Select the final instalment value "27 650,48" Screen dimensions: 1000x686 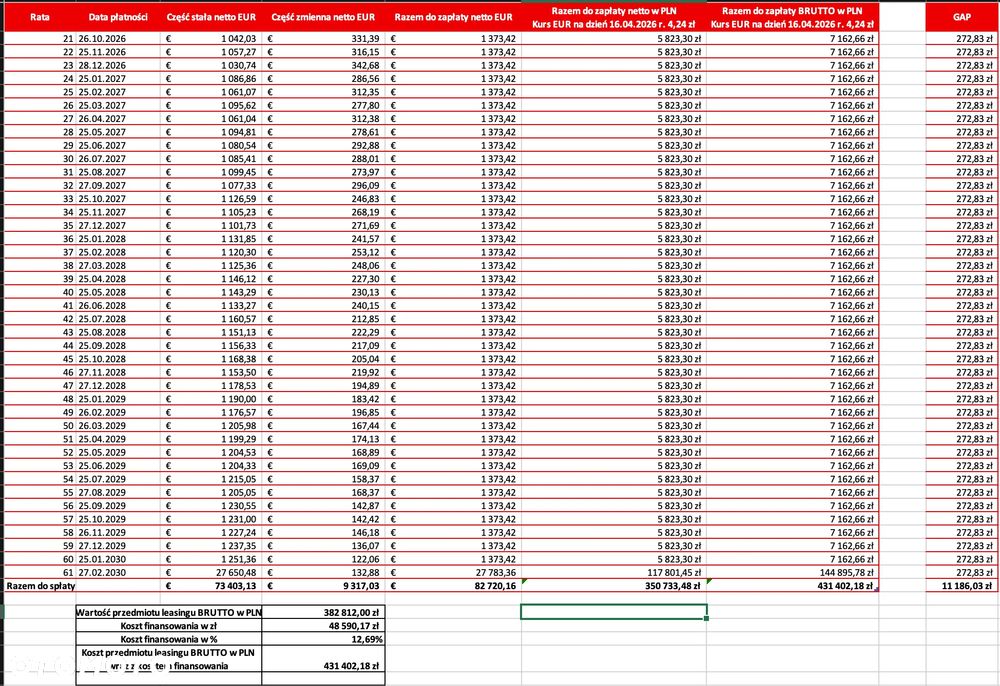[x=211, y=573]
